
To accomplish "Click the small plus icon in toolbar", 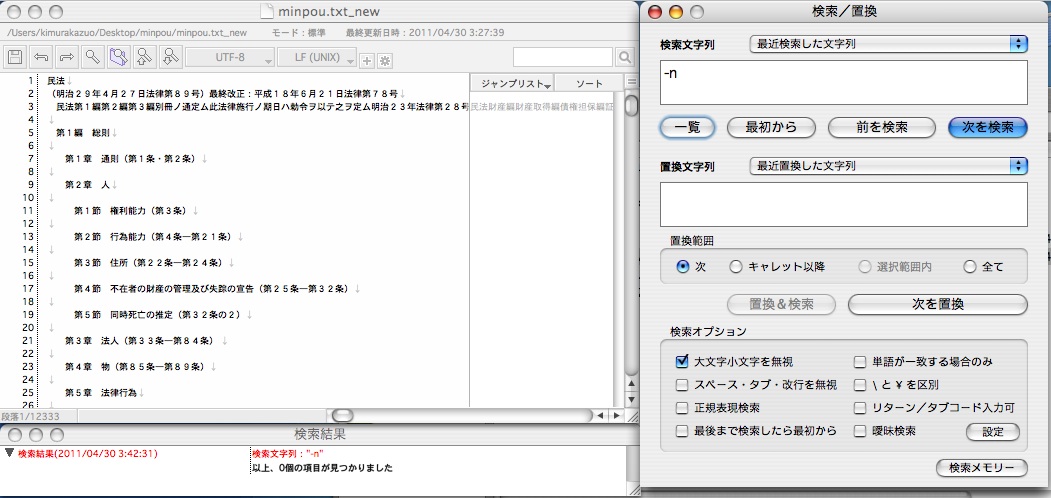I will point(367,61).
